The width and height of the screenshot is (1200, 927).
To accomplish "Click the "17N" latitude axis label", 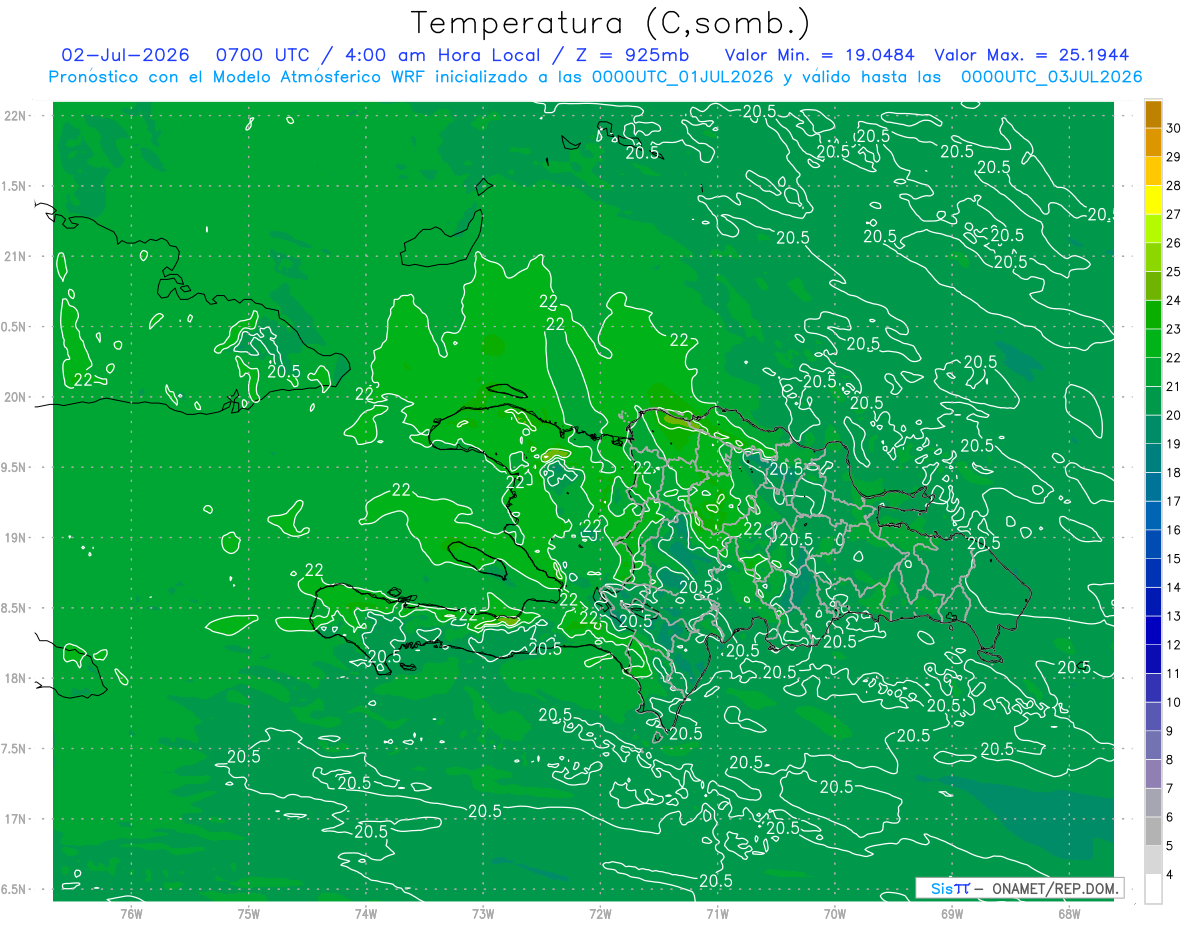I will [16, 819].
